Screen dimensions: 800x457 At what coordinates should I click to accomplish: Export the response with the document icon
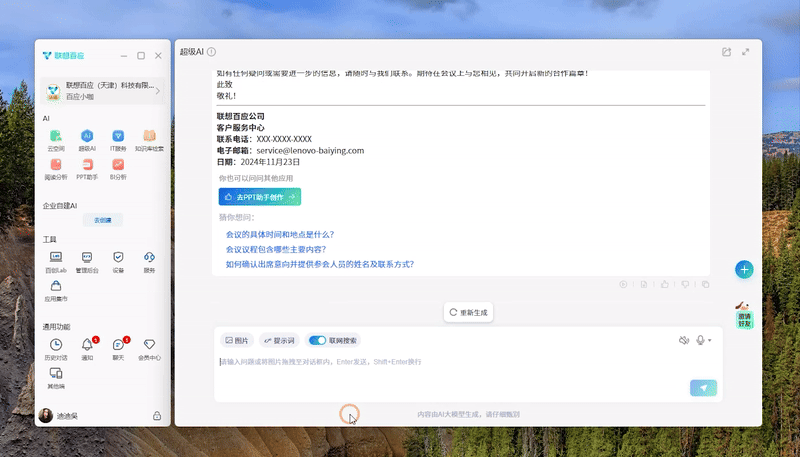tap(644, 284)
